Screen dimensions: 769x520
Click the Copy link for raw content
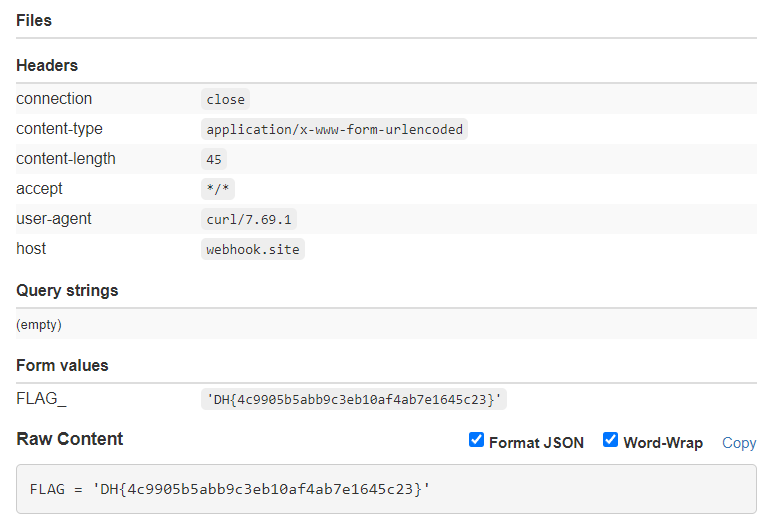(739, 443)
